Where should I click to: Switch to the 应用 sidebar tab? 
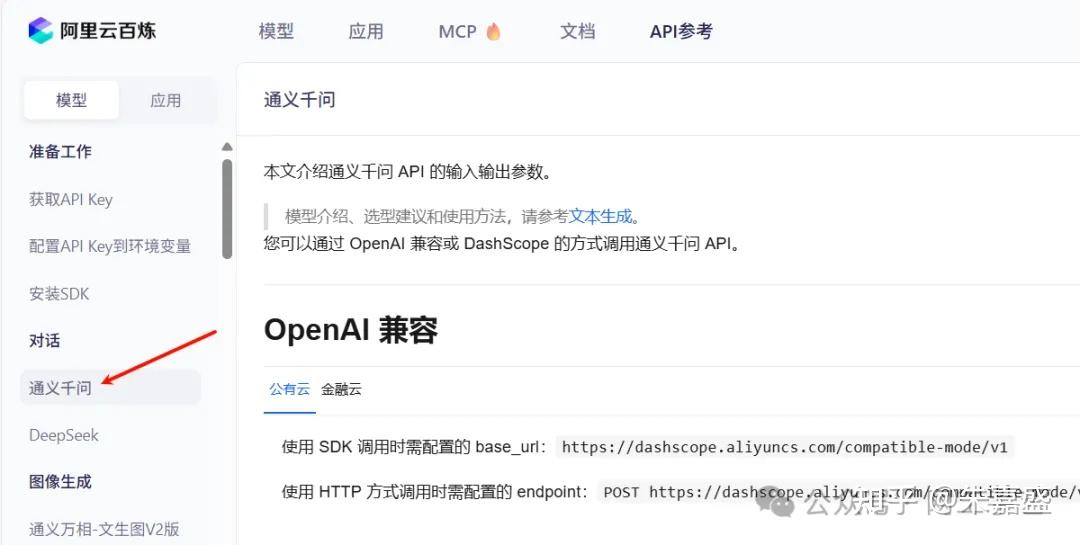point(165,101)
